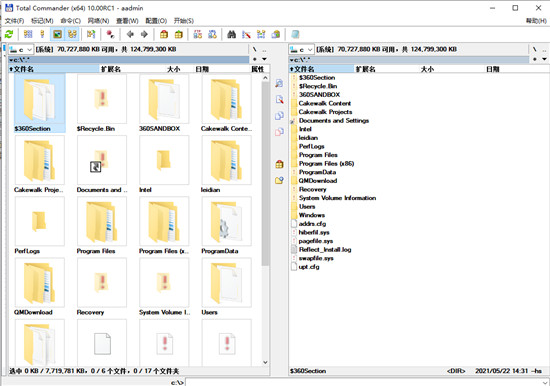
Task: Open the 帮助(H) menu
Action: [536, 21]
